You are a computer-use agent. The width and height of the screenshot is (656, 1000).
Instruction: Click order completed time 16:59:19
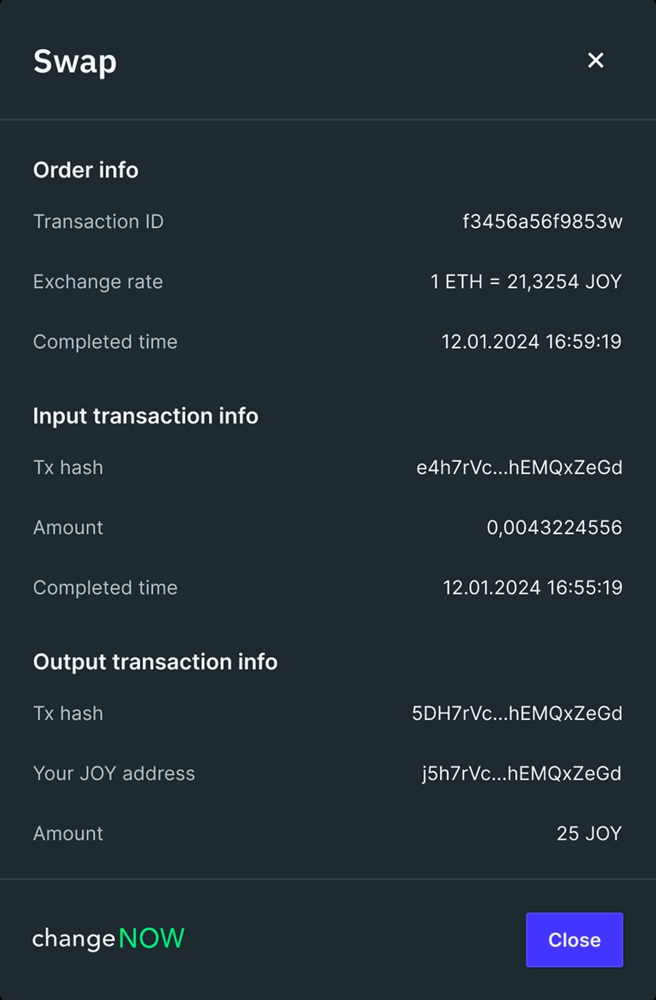click(x=531, y=342)
